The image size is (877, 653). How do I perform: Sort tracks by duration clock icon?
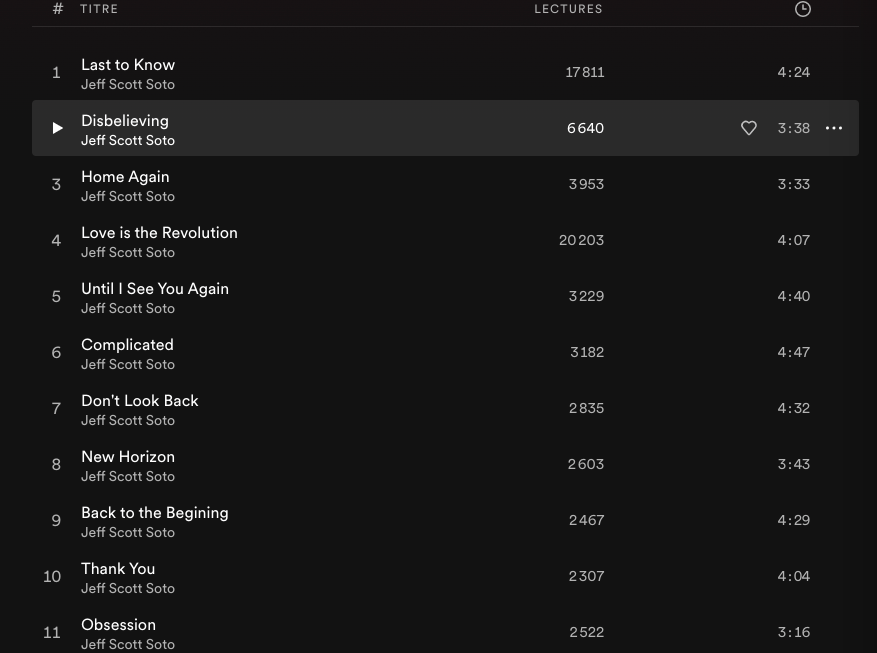[x=802, y=9]
